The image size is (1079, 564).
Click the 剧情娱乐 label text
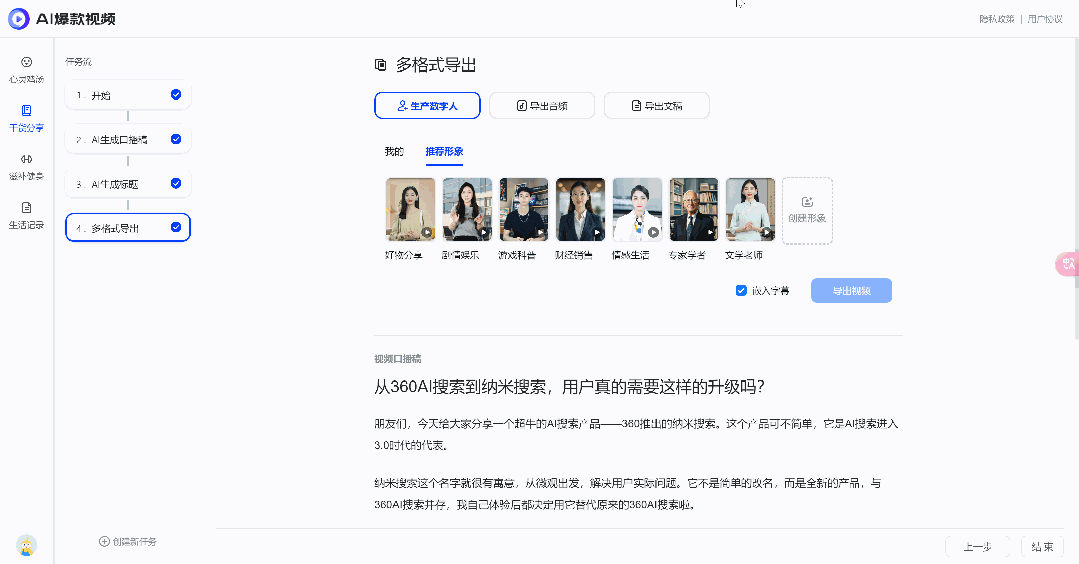click(460, 255)
